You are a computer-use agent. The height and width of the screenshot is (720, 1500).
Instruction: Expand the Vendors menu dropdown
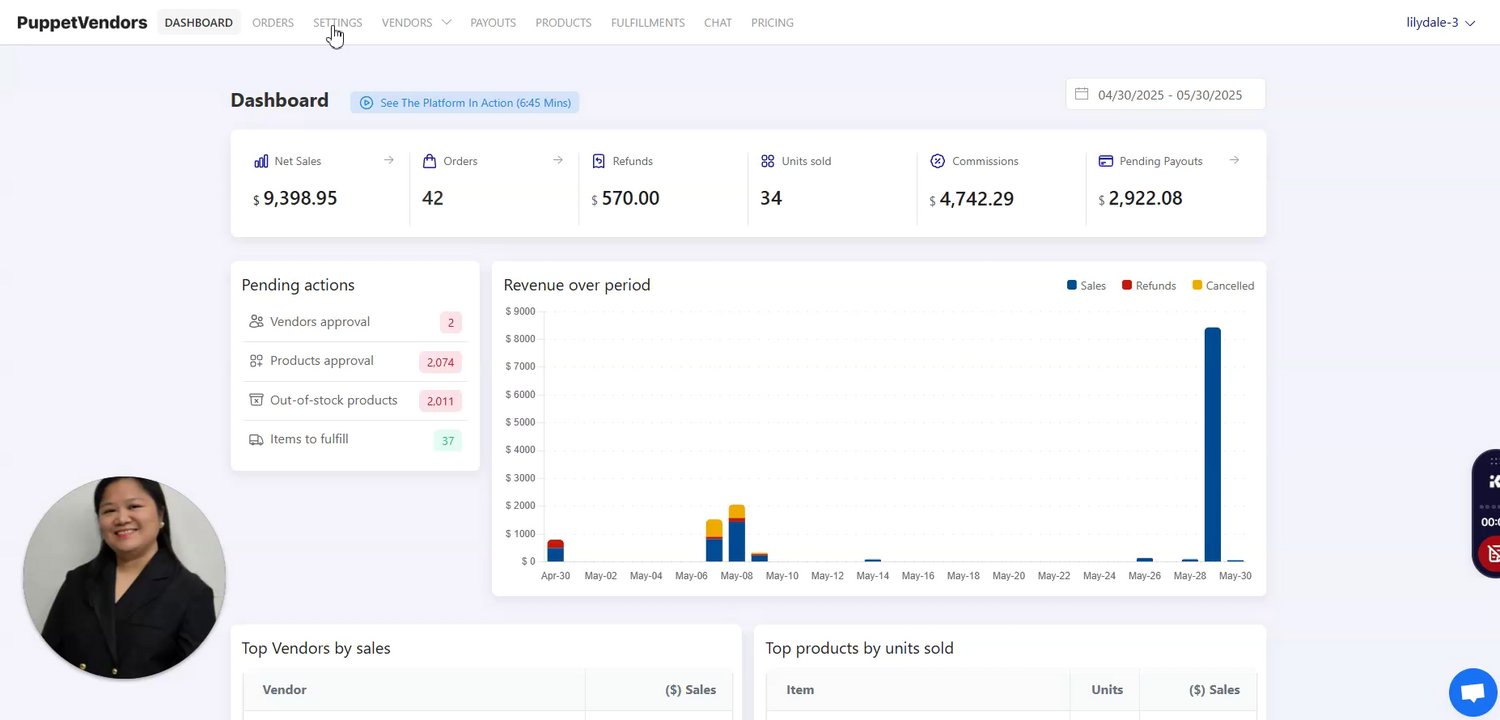[x=416, y=22]
